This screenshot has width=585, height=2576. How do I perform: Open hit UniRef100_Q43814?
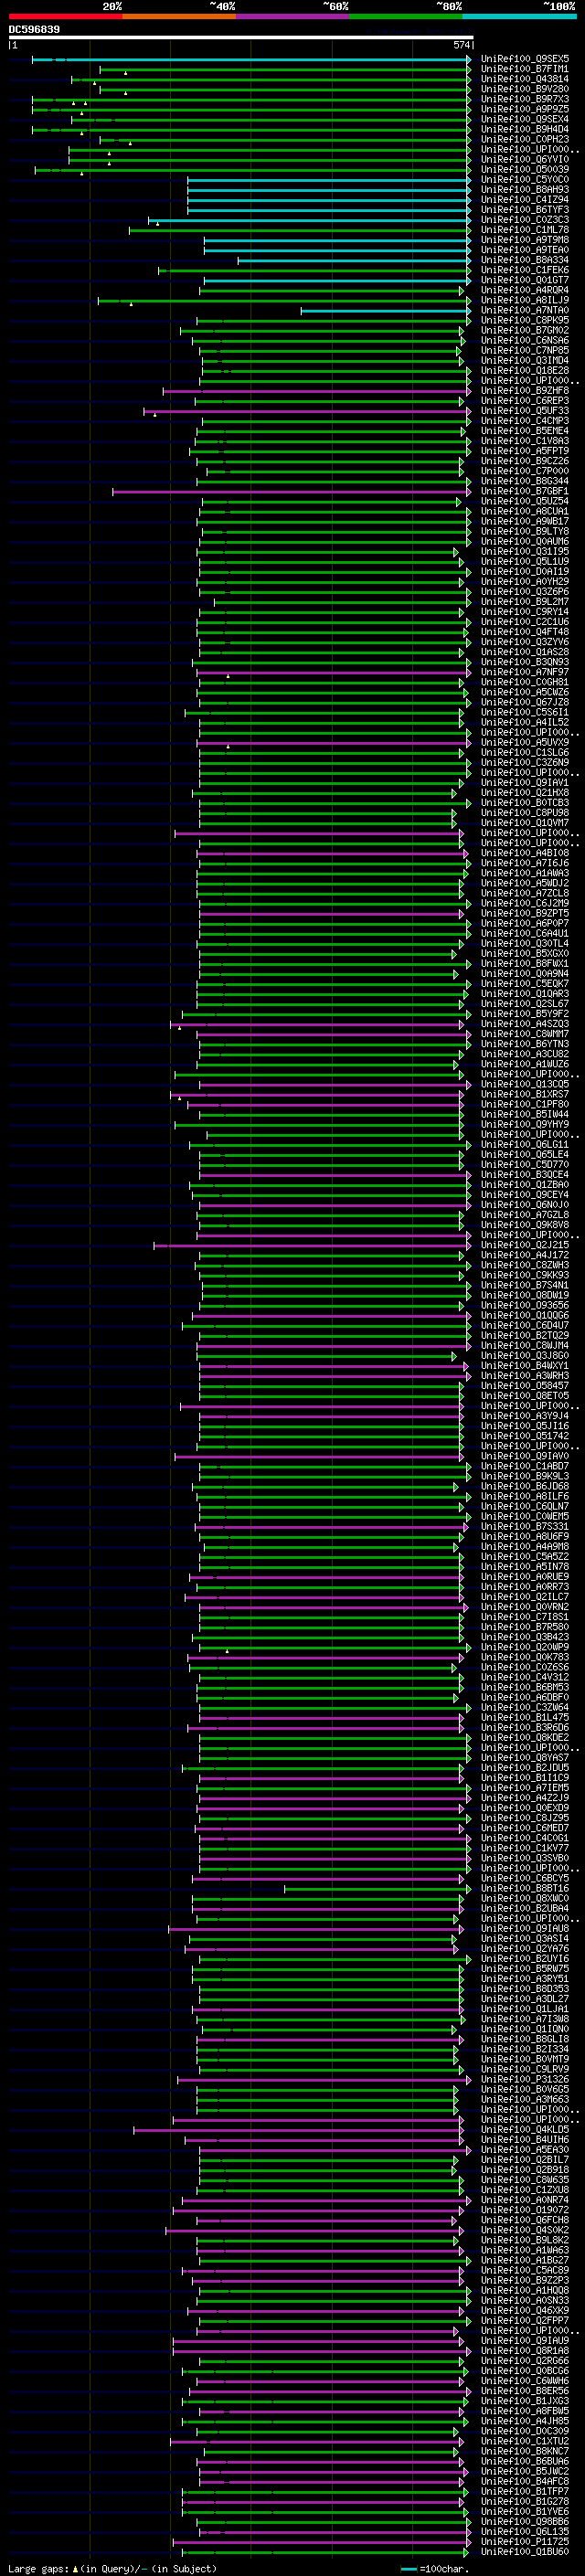(x=525, y=79)
